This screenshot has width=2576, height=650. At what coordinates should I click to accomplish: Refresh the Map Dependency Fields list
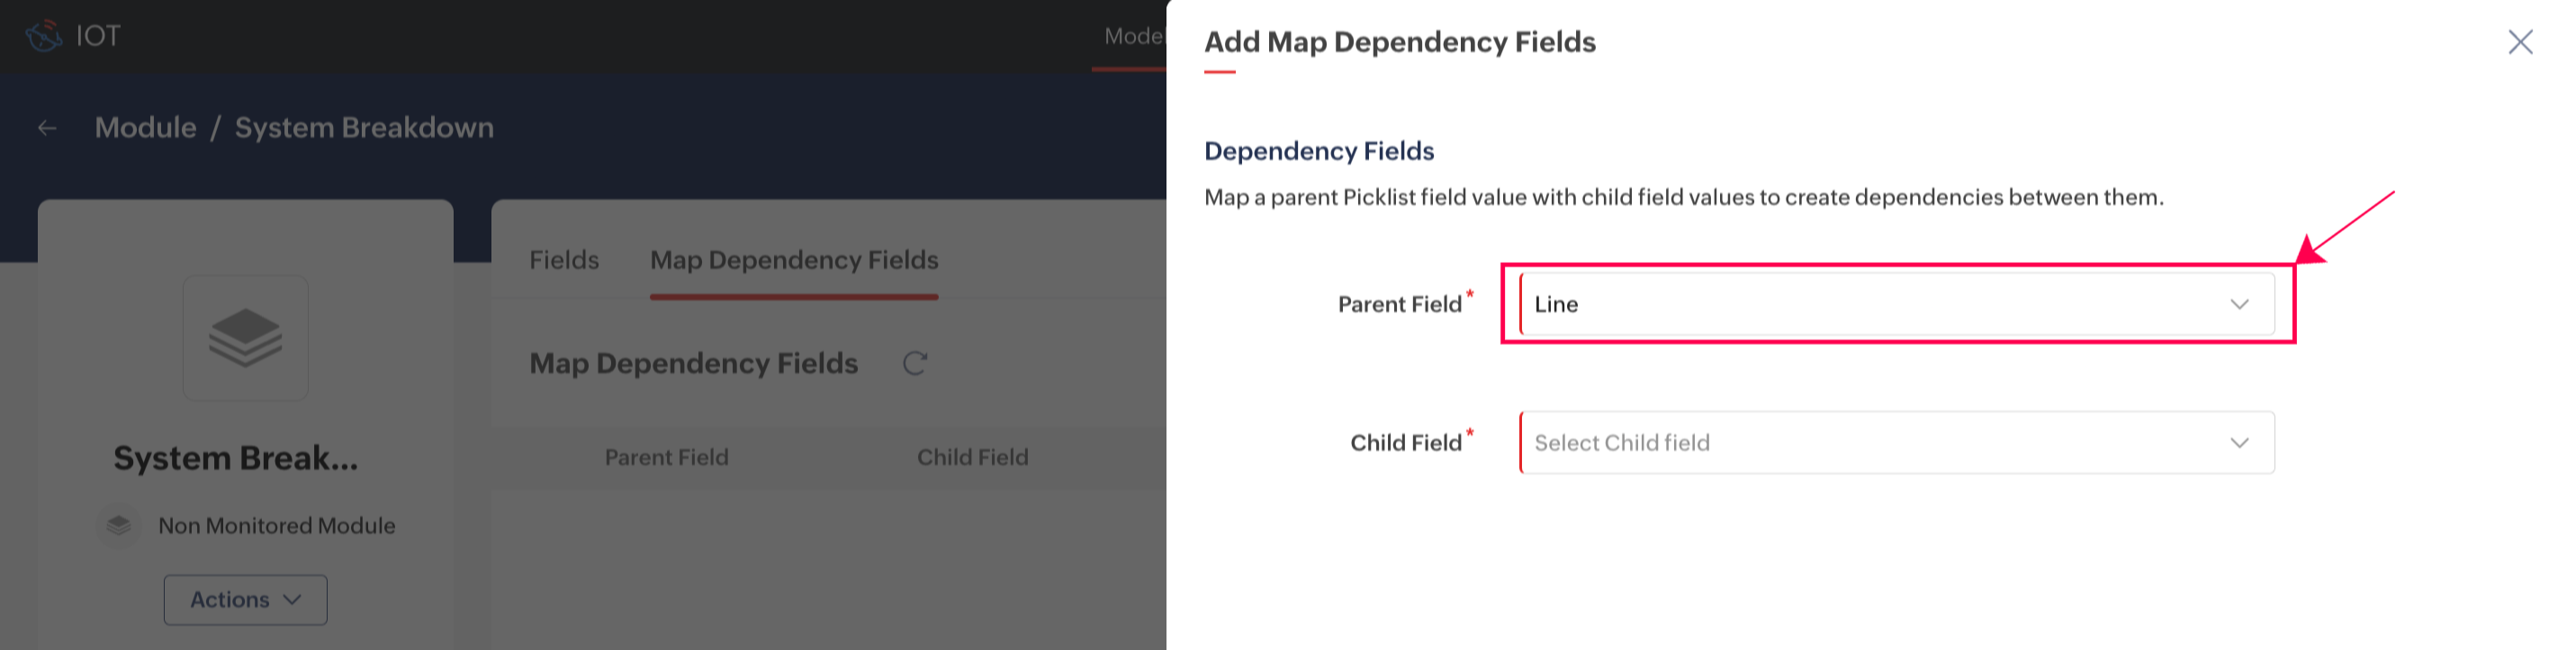tap(914, 363)
